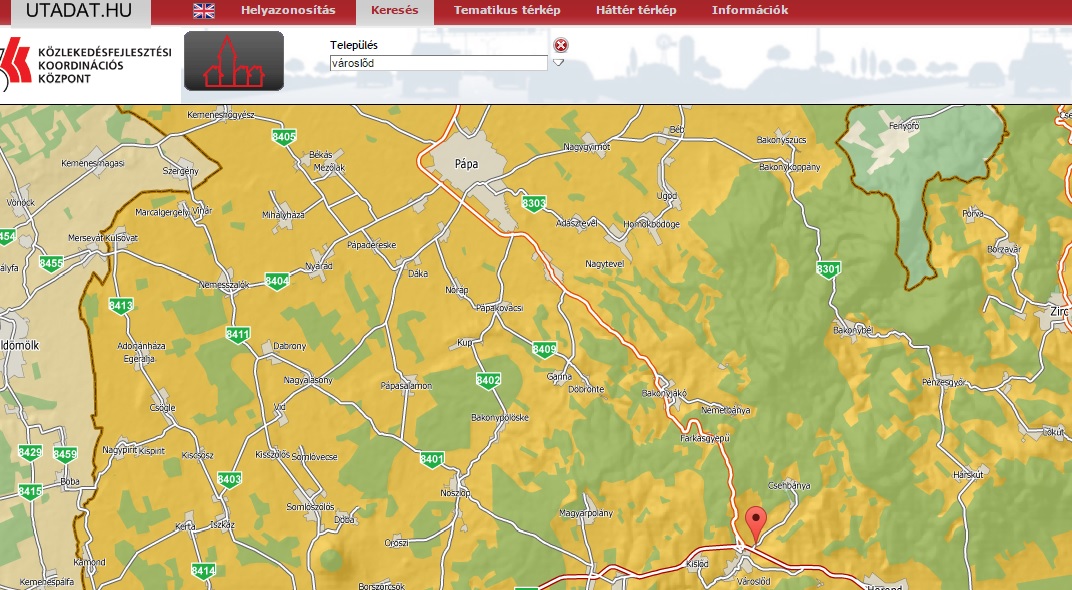Screen dimensions: 1072x590
Task: Click the 8405 road shield marker
Action: (x=284, y=136)
